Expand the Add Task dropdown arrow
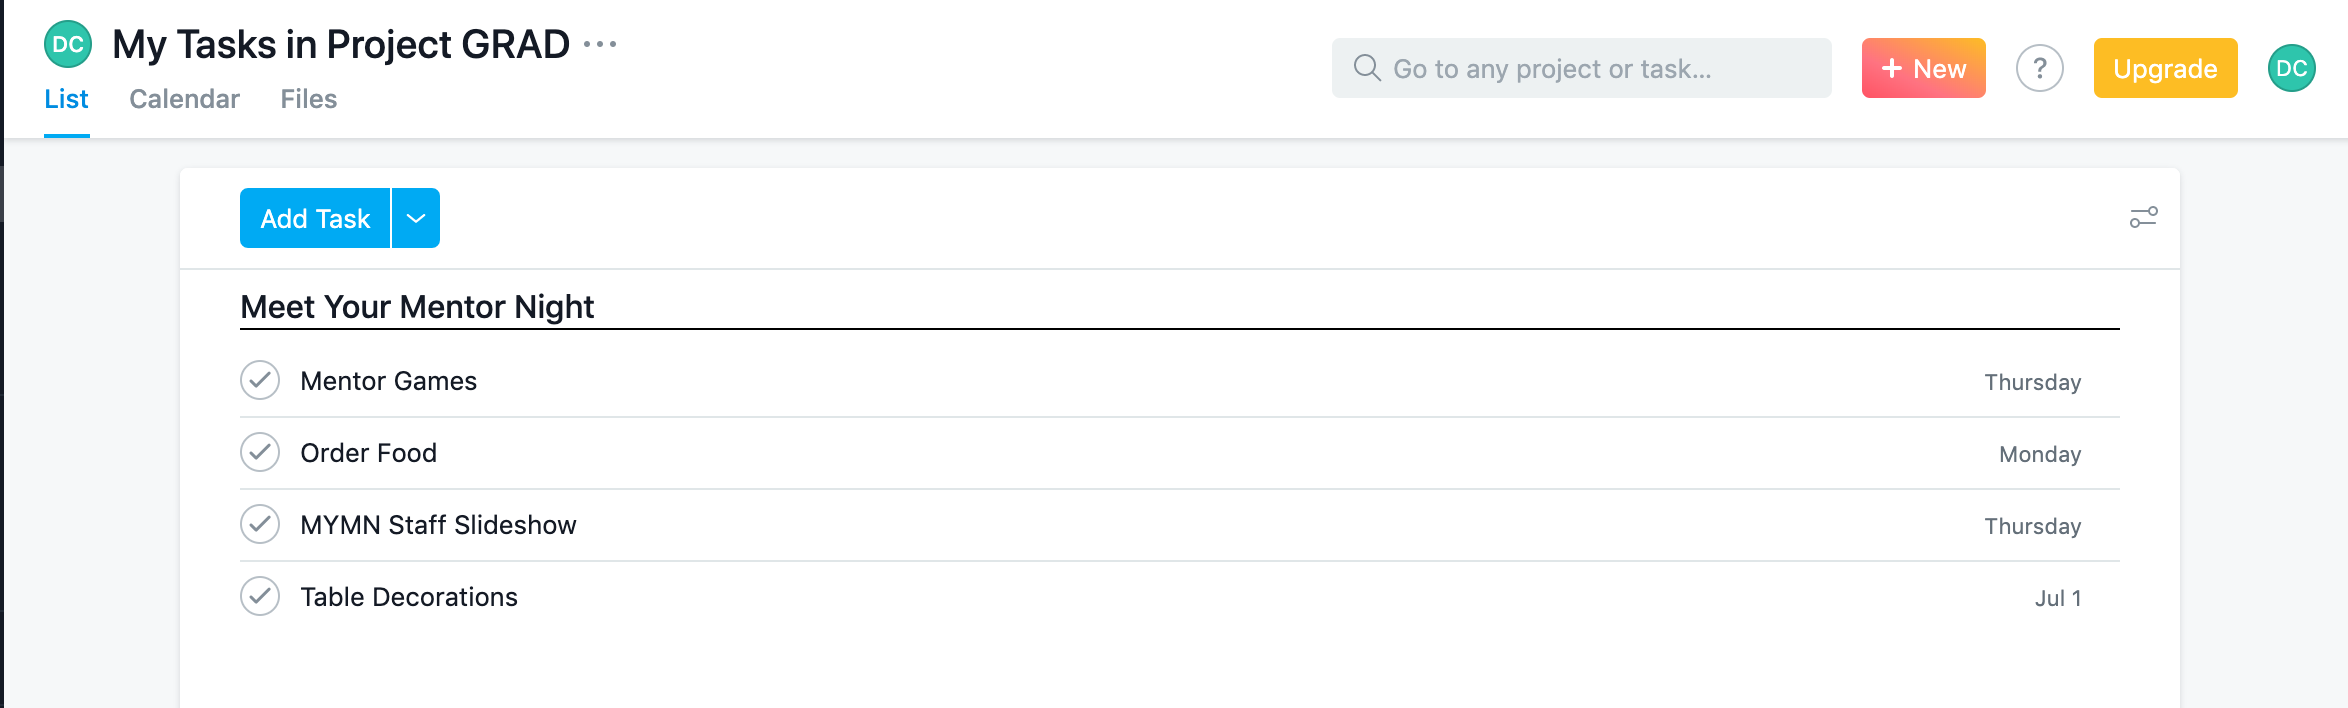The width and height of the screenshot is (2348, 708). [416, 218]
